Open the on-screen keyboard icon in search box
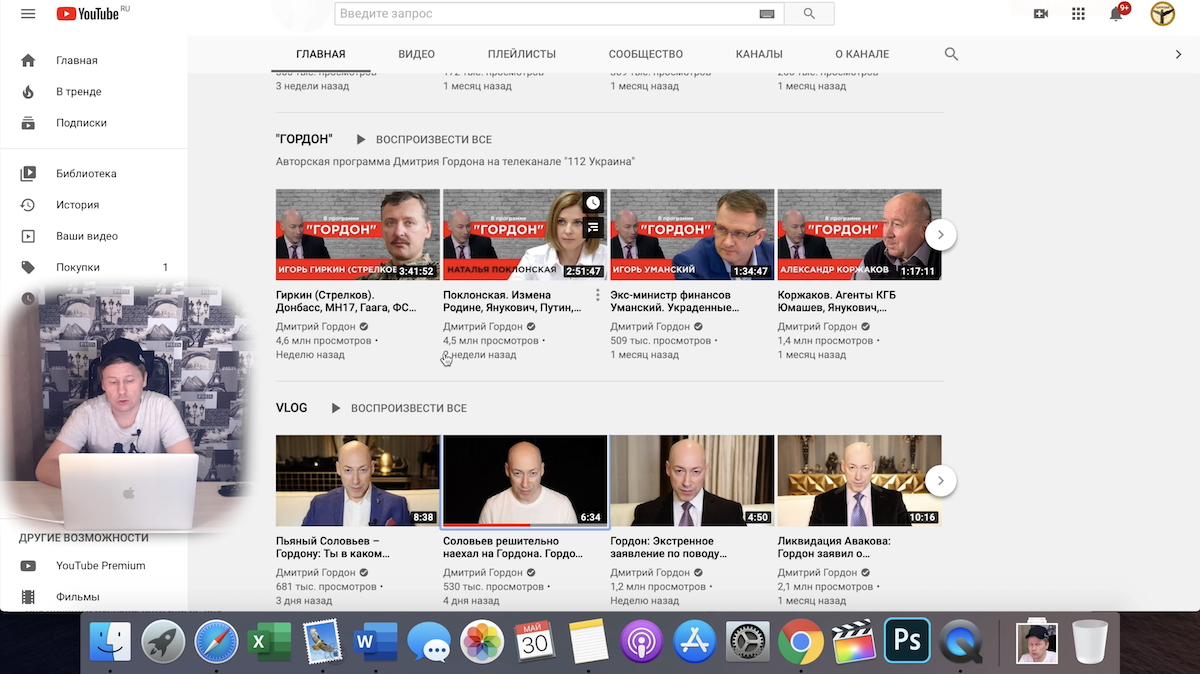1200x674 pixels. (x=767, y=14)
